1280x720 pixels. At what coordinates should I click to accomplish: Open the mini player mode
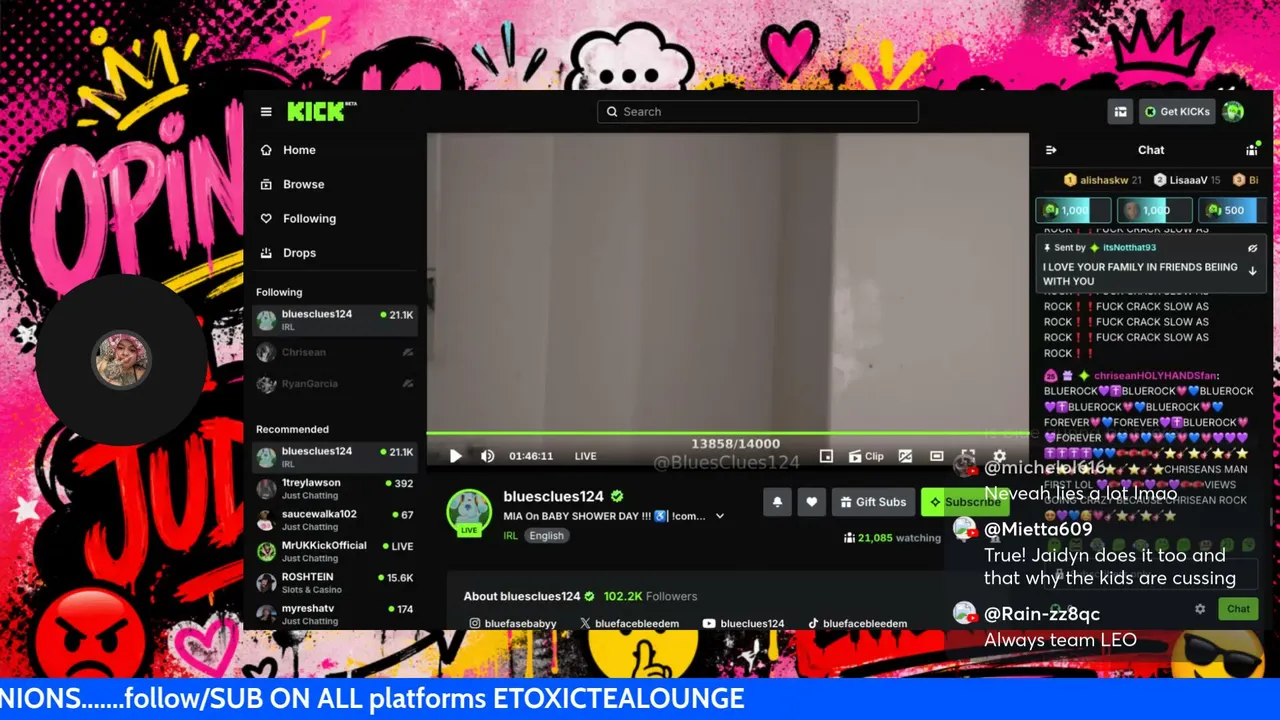[826, 456]
